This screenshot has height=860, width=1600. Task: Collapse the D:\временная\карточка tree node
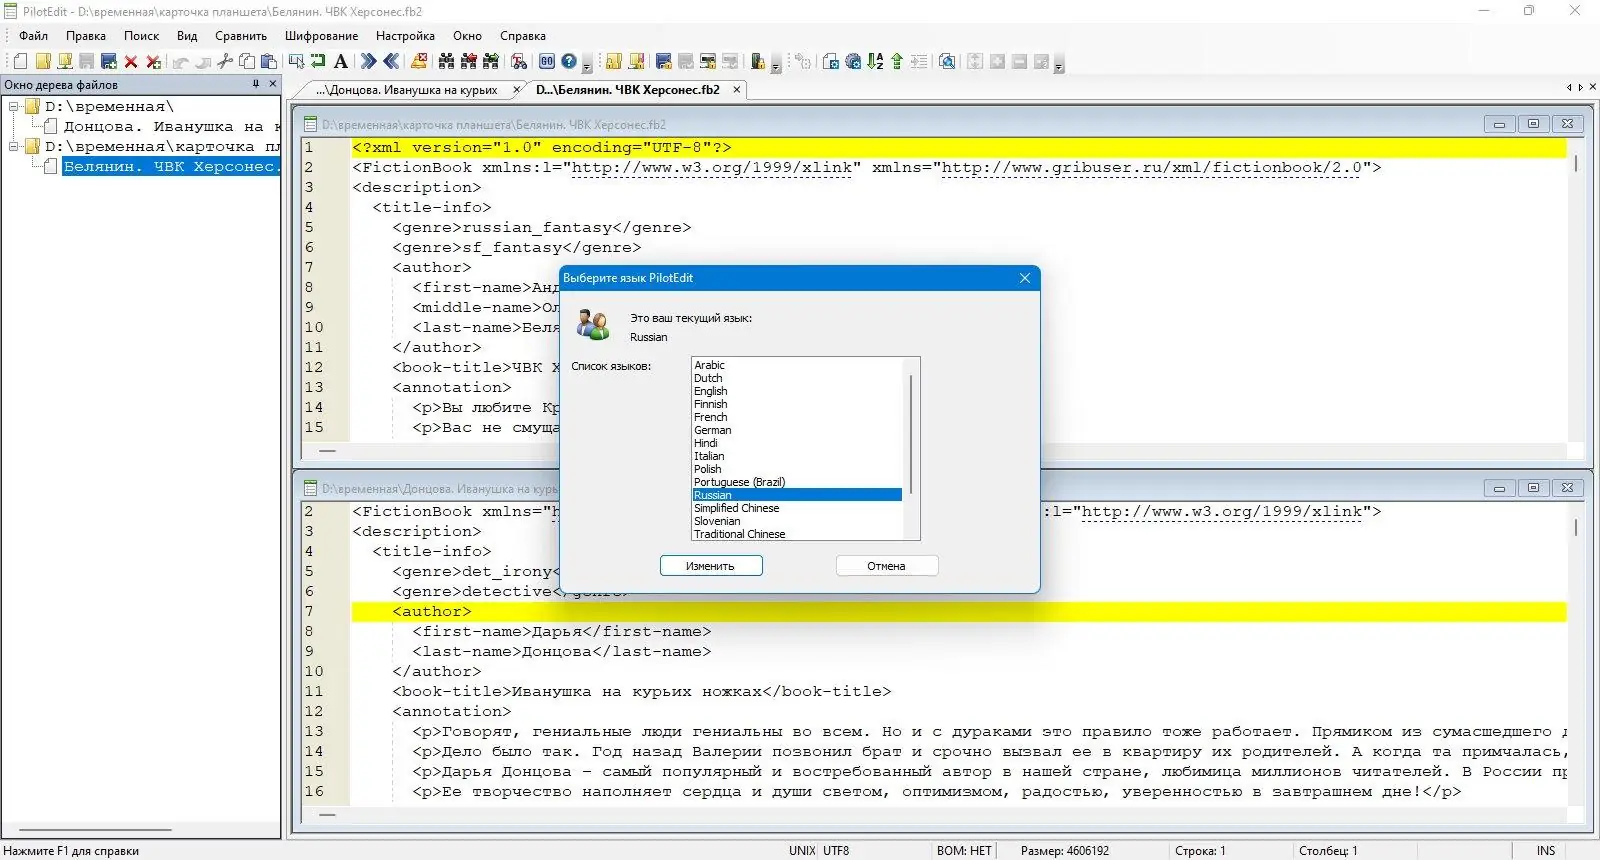click(x=15, y=146)
